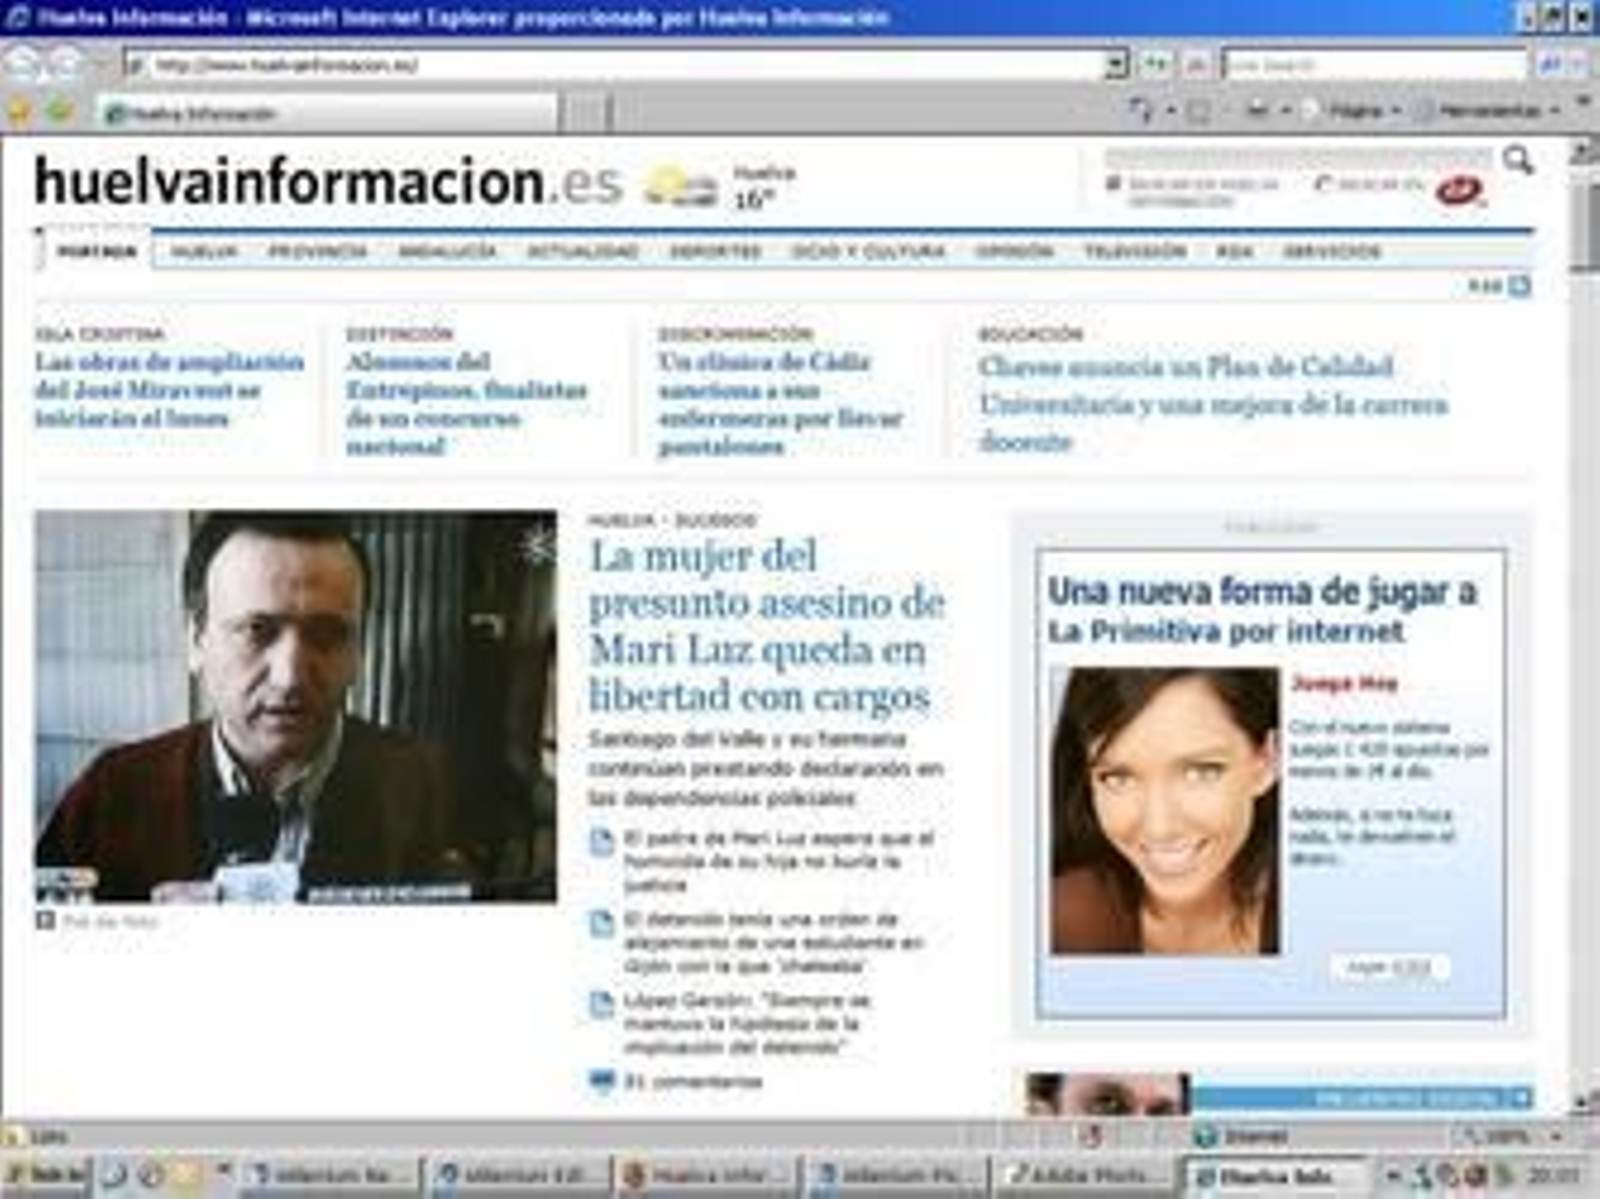Click the site search magnifying glass icon

1517,160
